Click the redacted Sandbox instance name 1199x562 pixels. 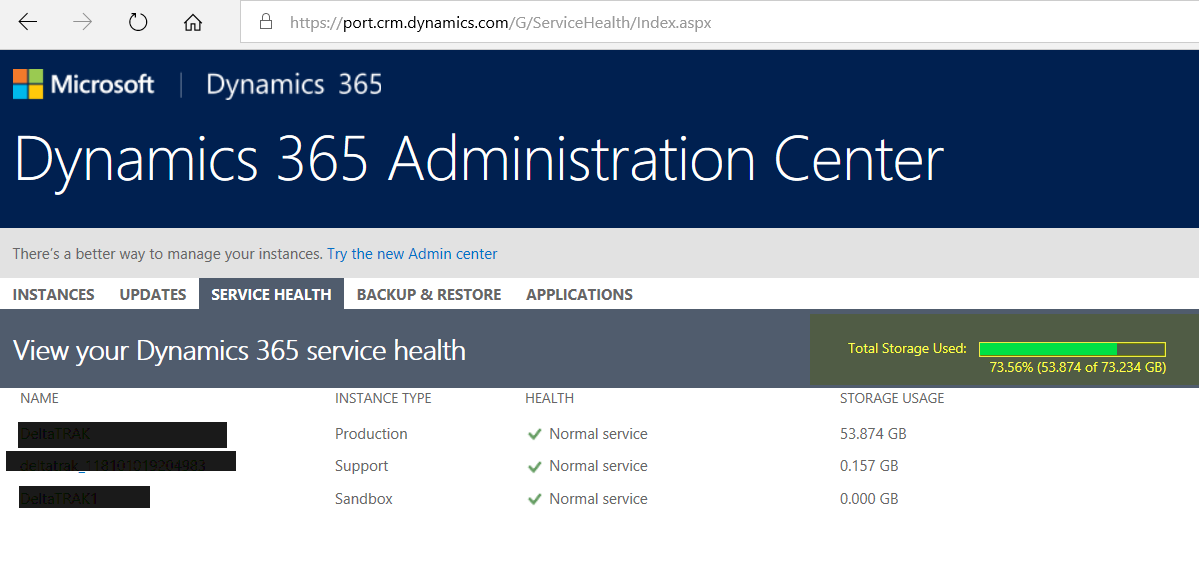click(84, 497)
